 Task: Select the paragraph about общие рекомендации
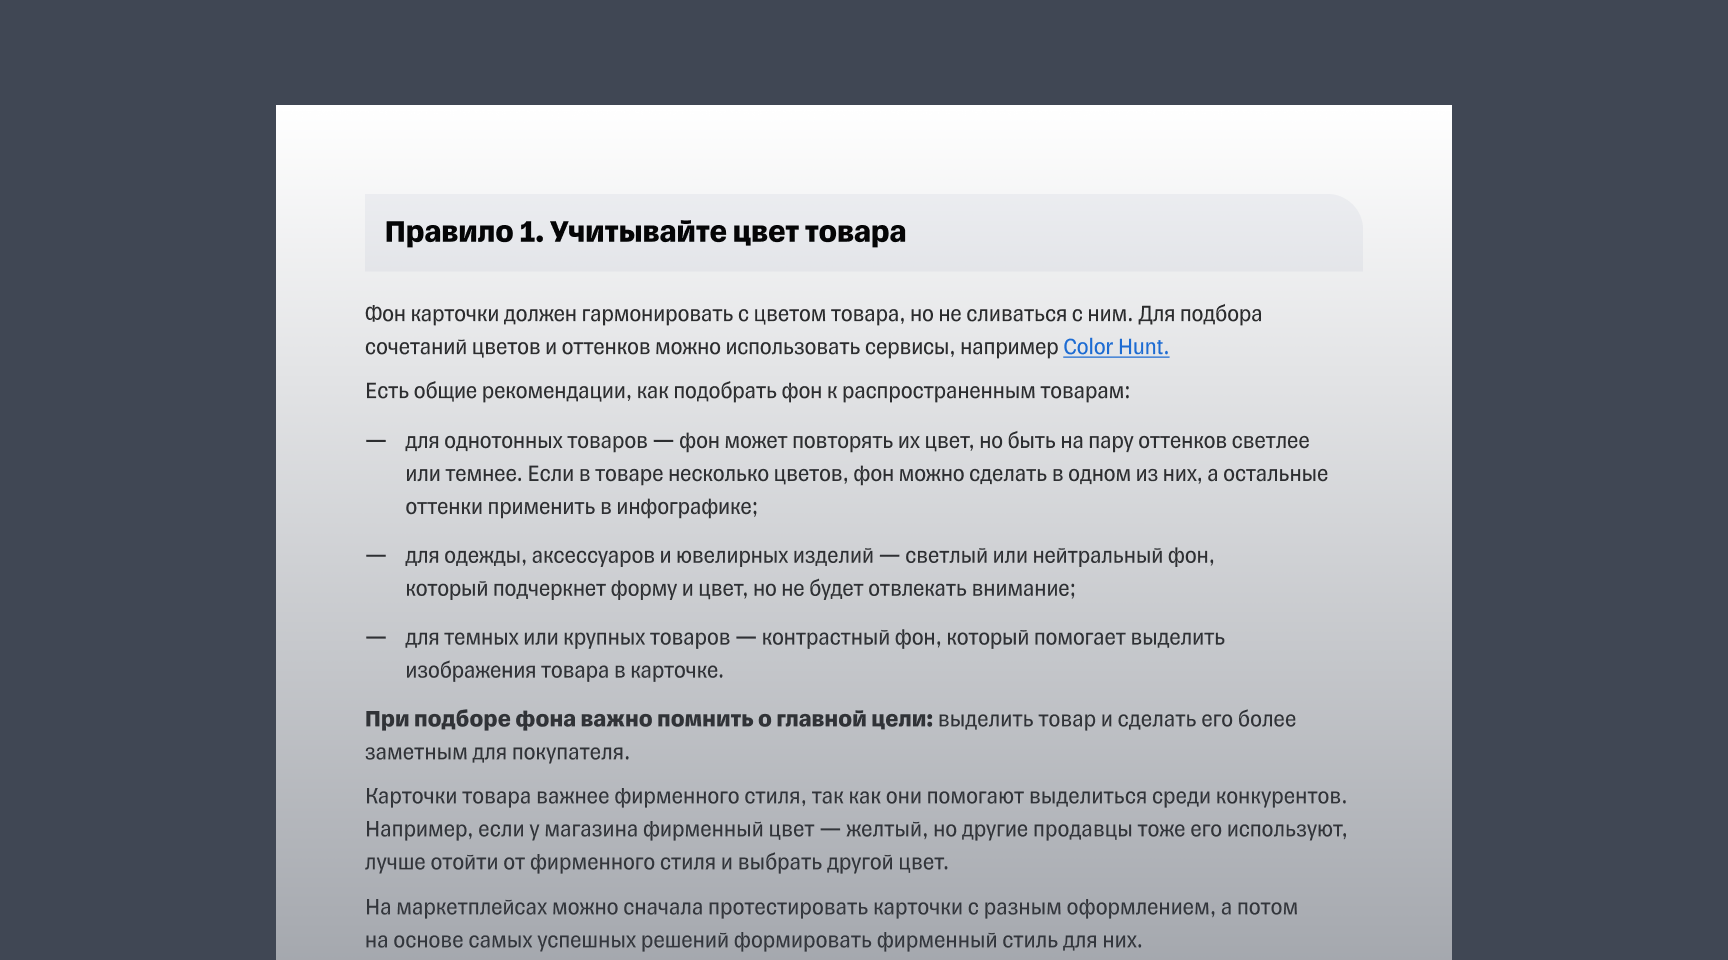click(747, 392)
